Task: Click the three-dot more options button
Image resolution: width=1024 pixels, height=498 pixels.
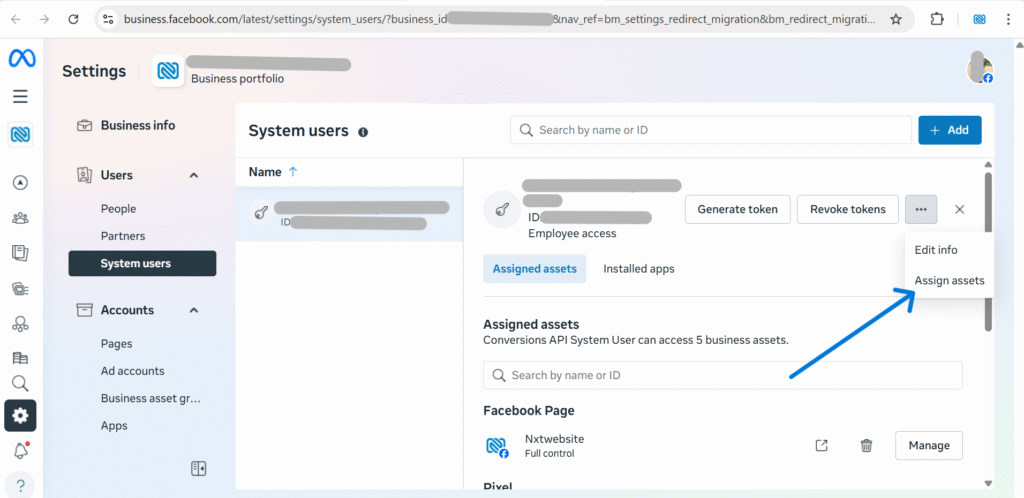Action: 921,209
